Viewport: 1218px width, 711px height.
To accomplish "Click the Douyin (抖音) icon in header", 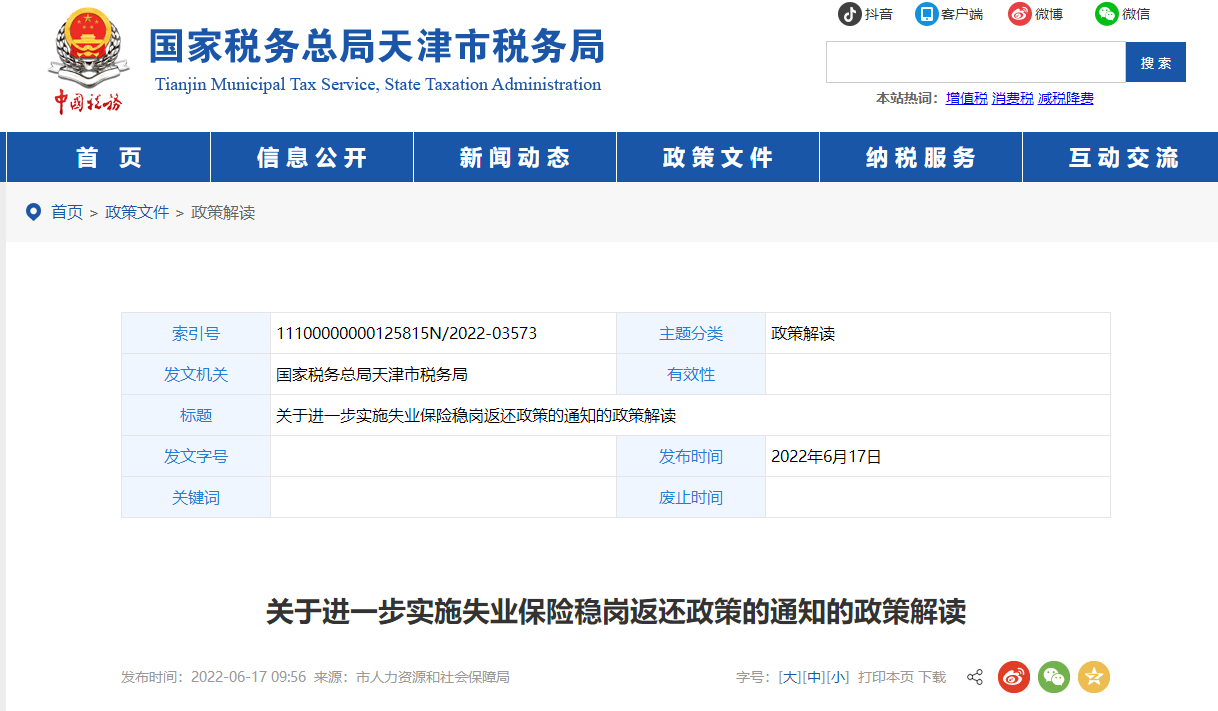I will click(849, 14).
